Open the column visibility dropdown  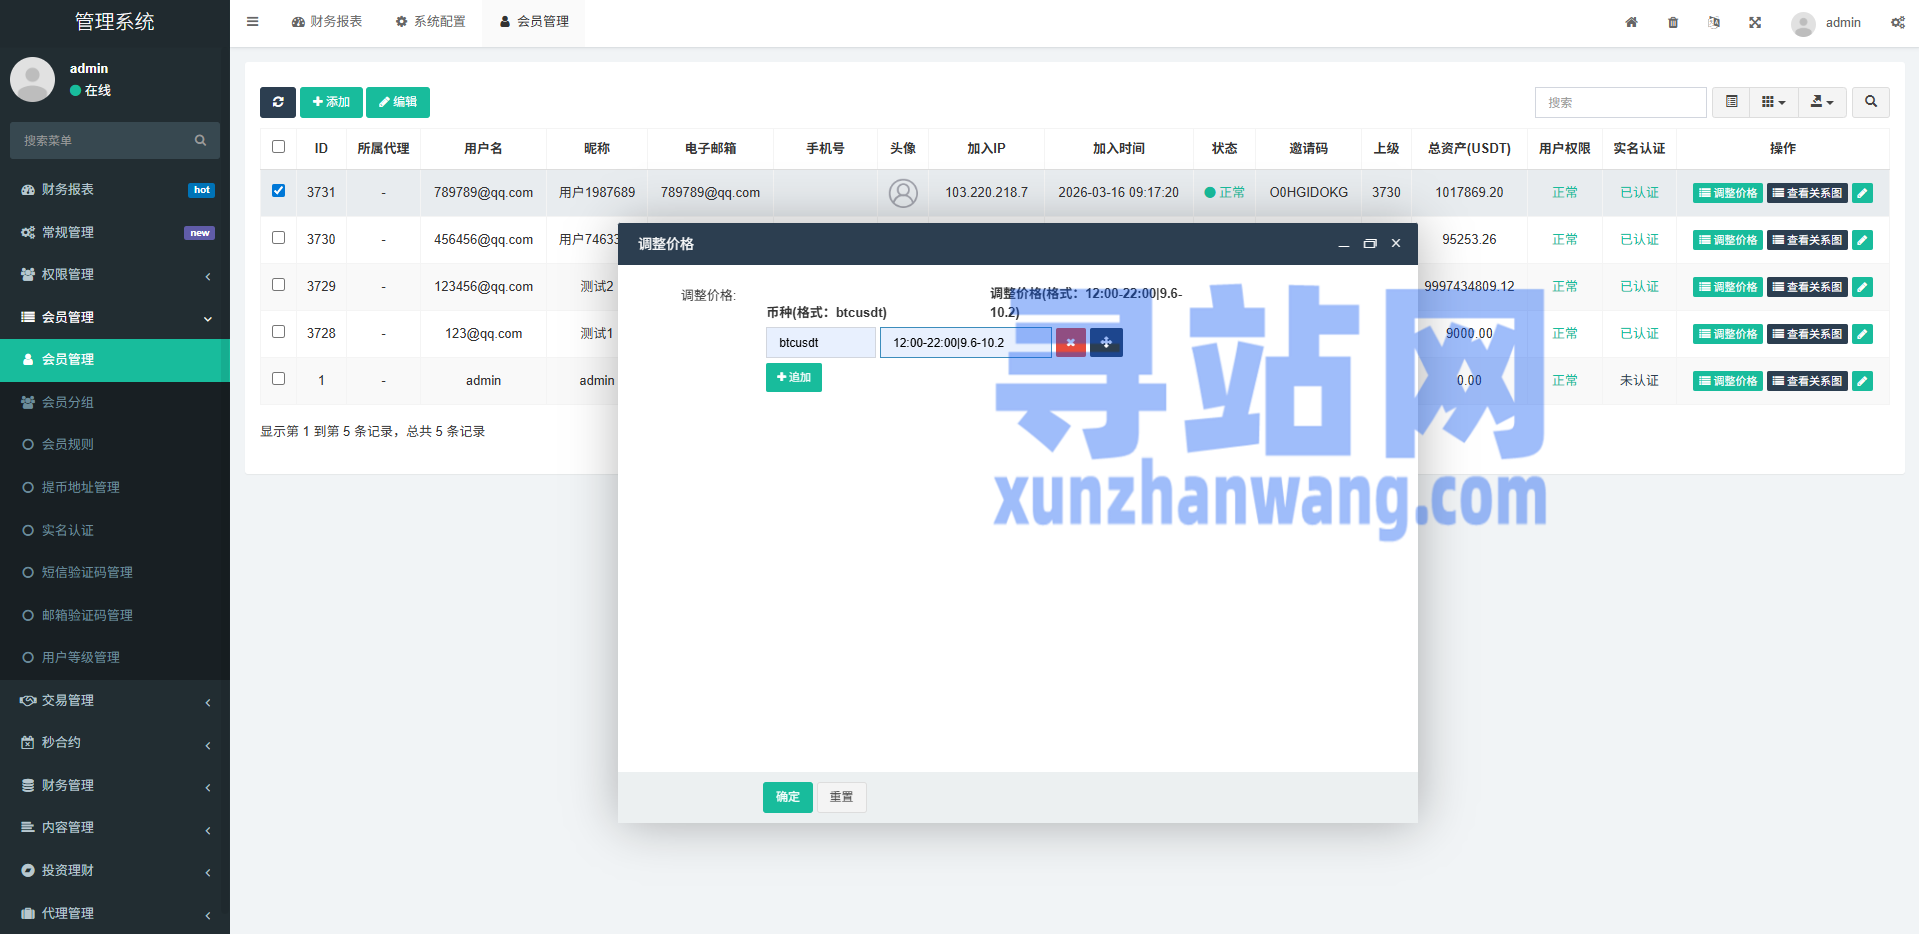coord(1773,102)
